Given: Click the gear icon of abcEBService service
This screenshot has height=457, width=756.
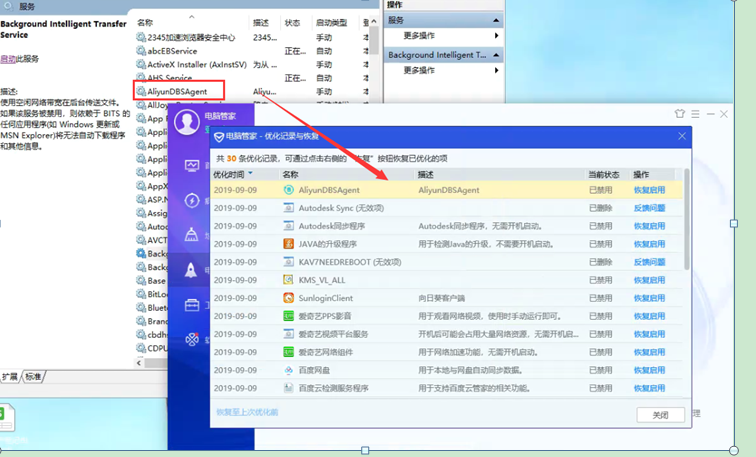Looking at the screenshot, I should click(141, 51).
